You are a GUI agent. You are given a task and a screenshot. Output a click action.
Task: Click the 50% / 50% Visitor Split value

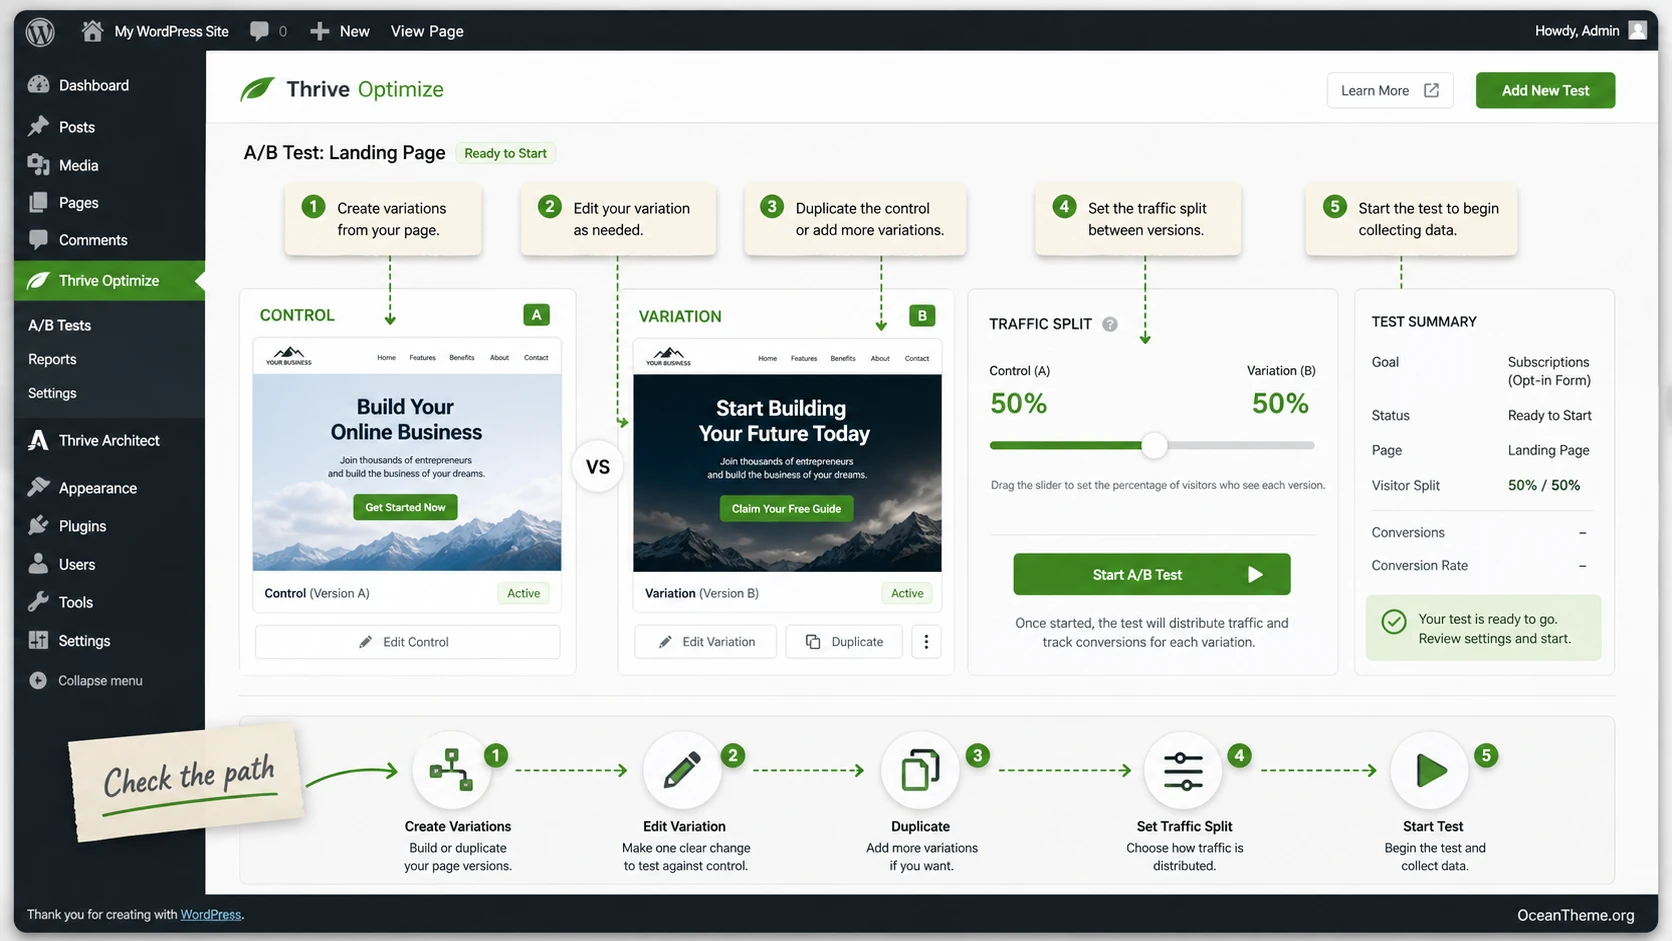point(1544,485)
